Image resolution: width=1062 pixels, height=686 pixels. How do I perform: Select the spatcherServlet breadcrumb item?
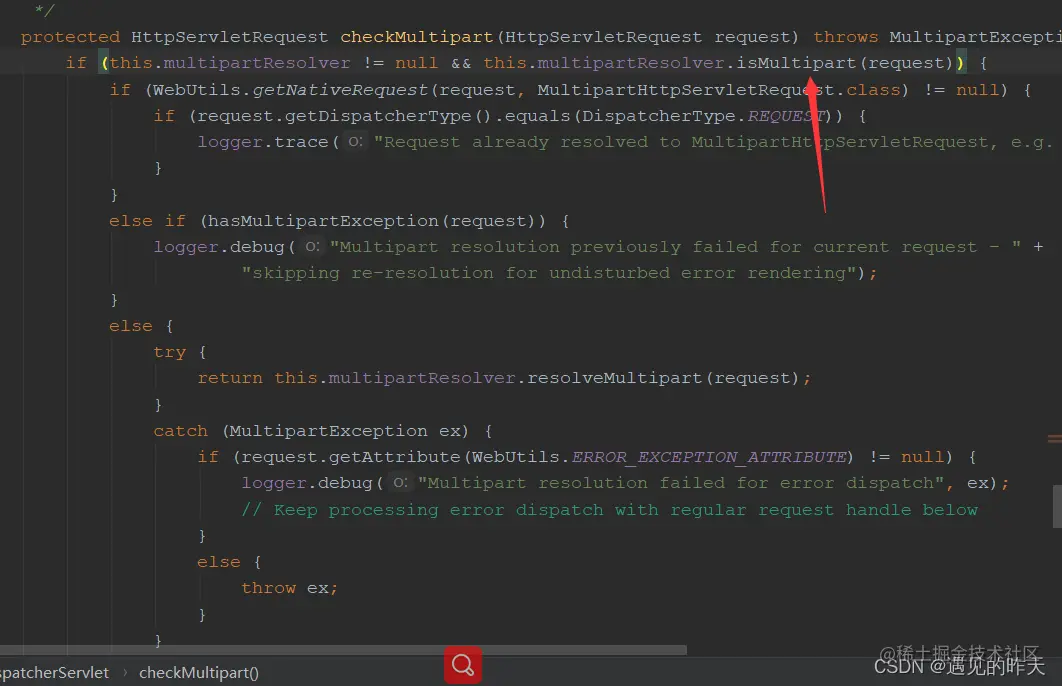[54, 672]
